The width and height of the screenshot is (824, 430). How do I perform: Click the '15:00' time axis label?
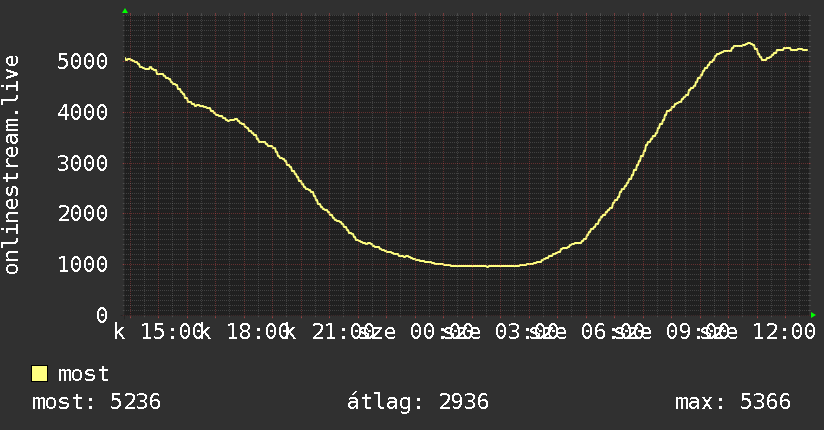coord(172,332)
